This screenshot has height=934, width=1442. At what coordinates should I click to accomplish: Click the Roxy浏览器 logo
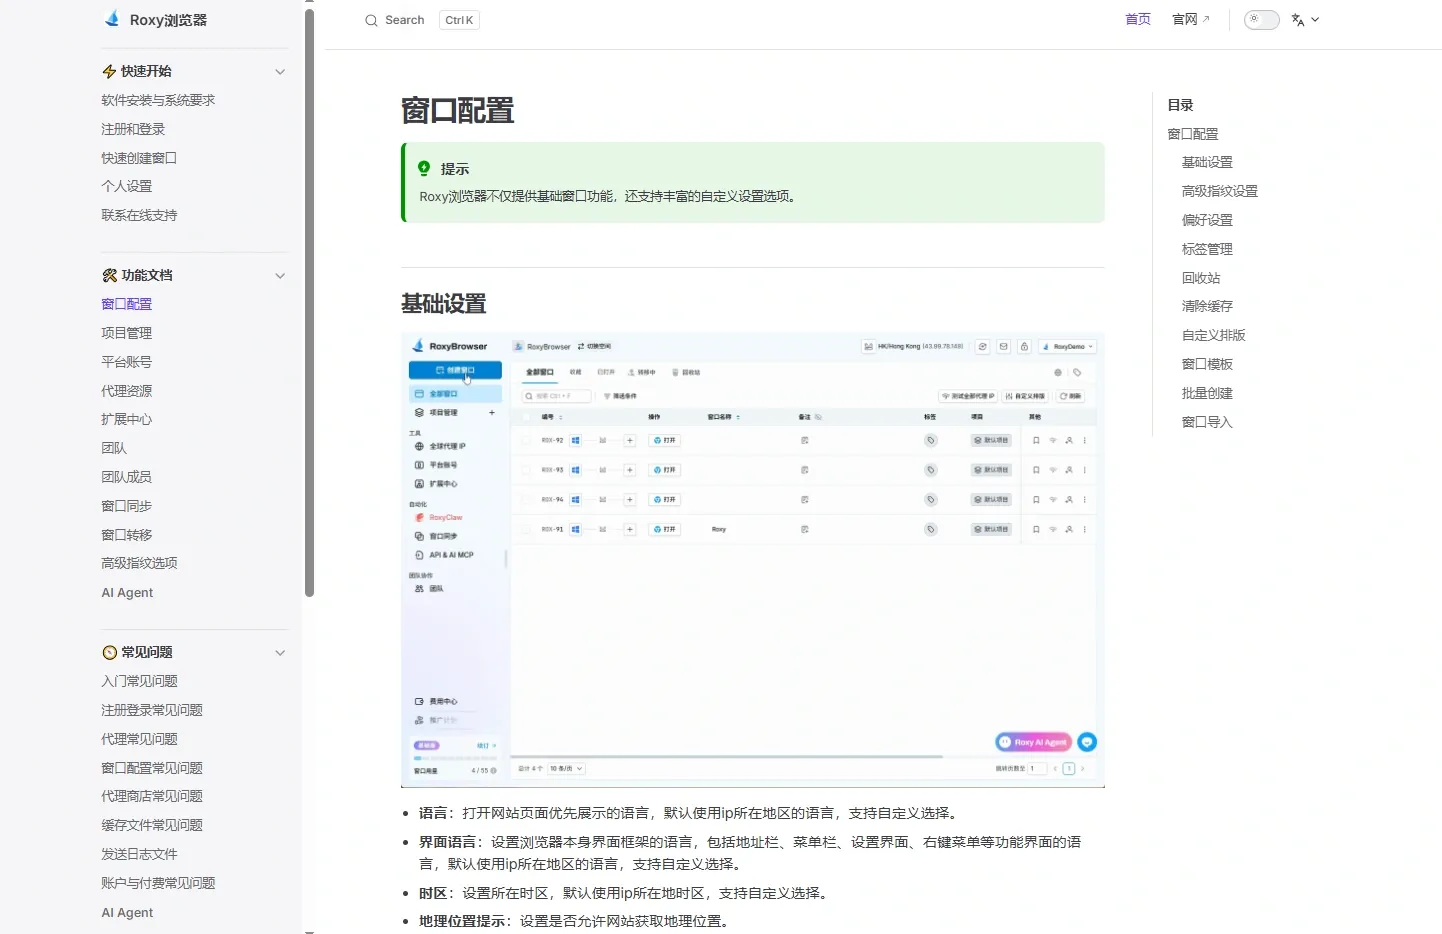(155, 20)
